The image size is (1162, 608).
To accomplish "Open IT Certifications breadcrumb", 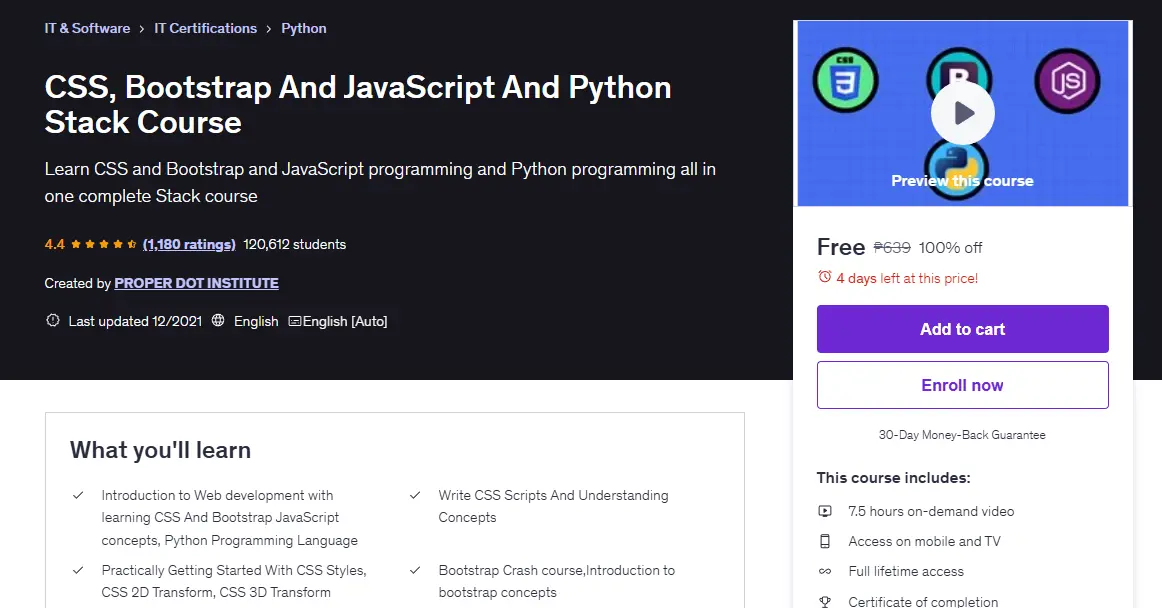I will pyautogui.click(x=205, y=28).
